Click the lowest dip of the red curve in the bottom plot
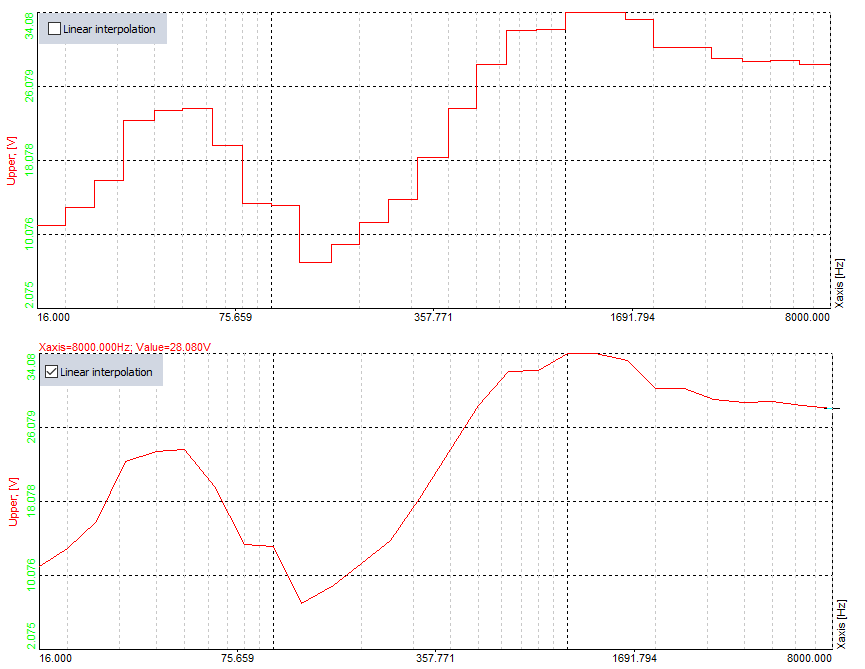865x669 pixels. (303, 604)
